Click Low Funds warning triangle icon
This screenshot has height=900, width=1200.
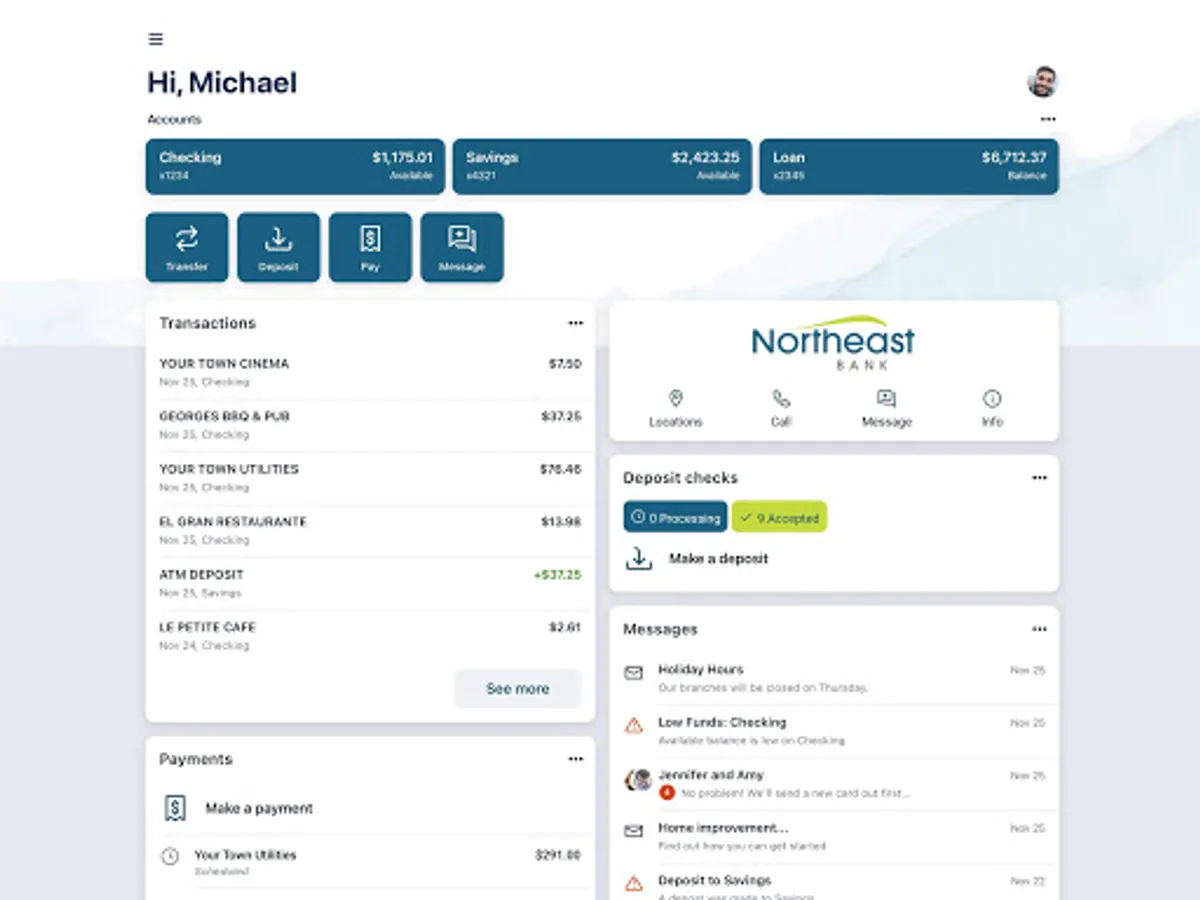pos(633,726)
